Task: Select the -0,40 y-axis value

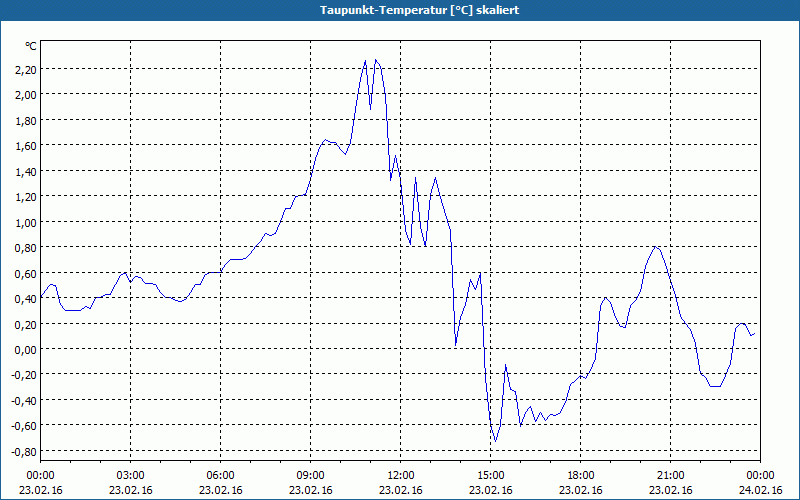Action: (x=24, y=401)
